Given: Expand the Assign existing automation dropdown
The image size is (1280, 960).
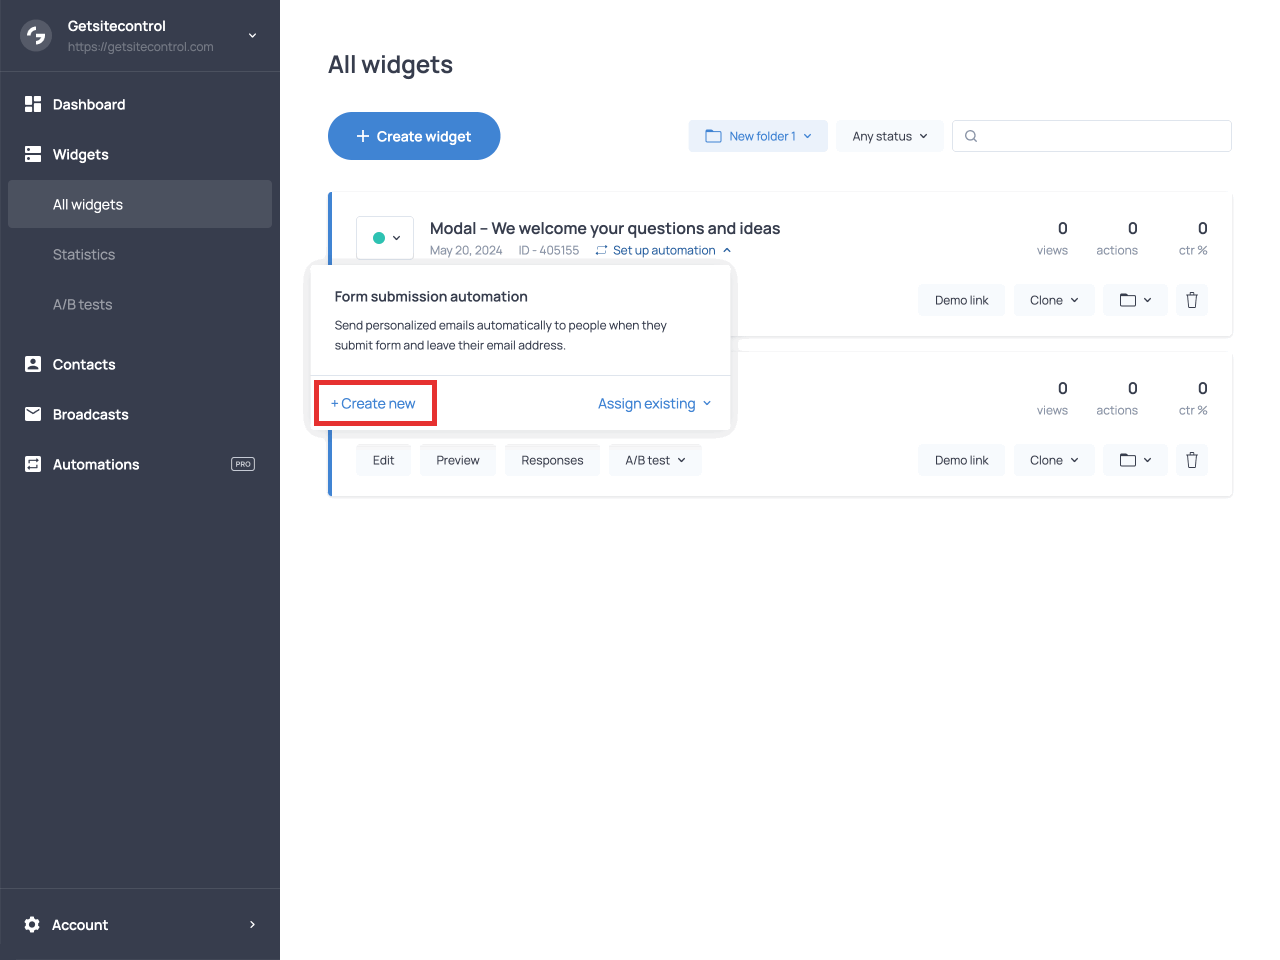Looking at the screenshot, I should [x=655, y=403].
